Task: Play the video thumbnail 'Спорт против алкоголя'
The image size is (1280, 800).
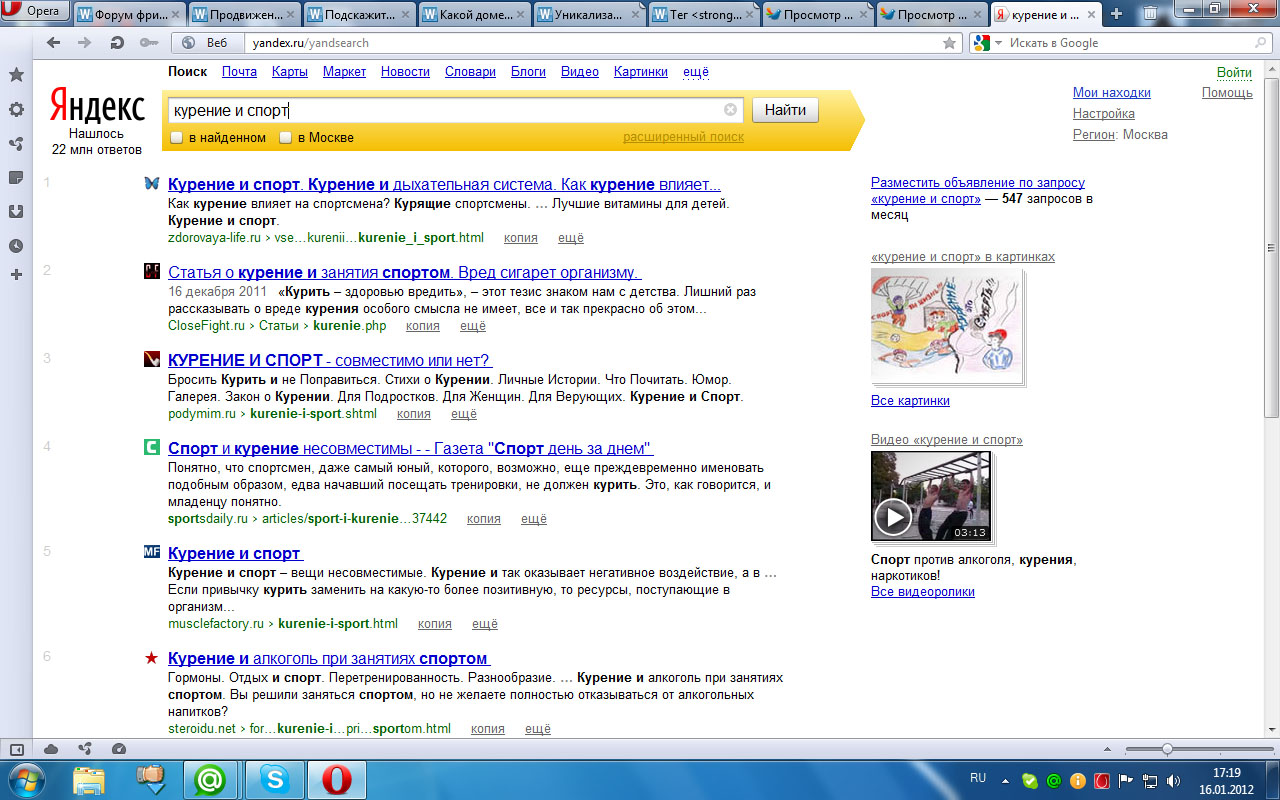Action: (x=931, y=496)
